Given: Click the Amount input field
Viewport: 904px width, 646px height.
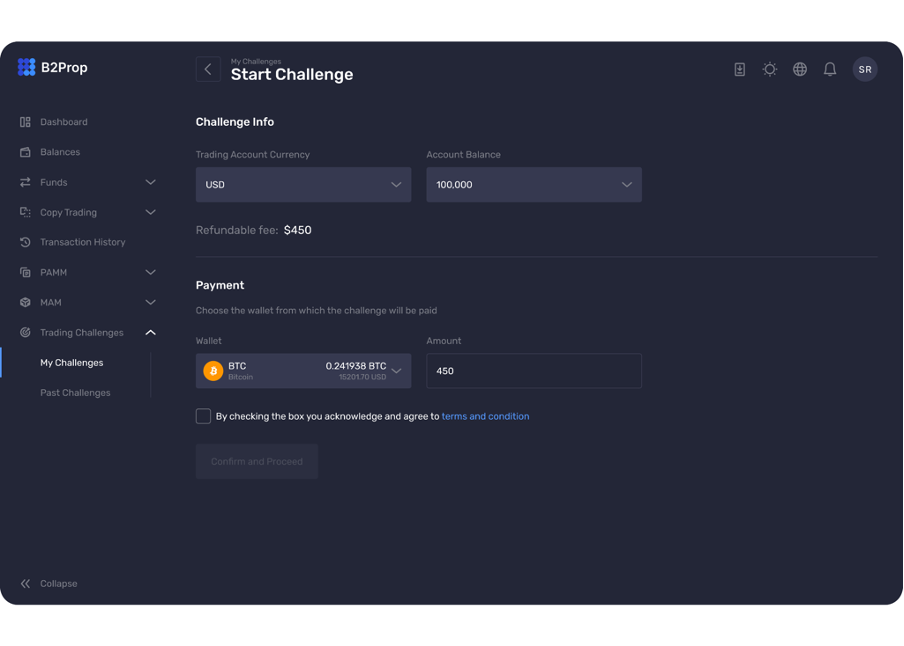Looking at the screenshot, I should tap(534, 371).
